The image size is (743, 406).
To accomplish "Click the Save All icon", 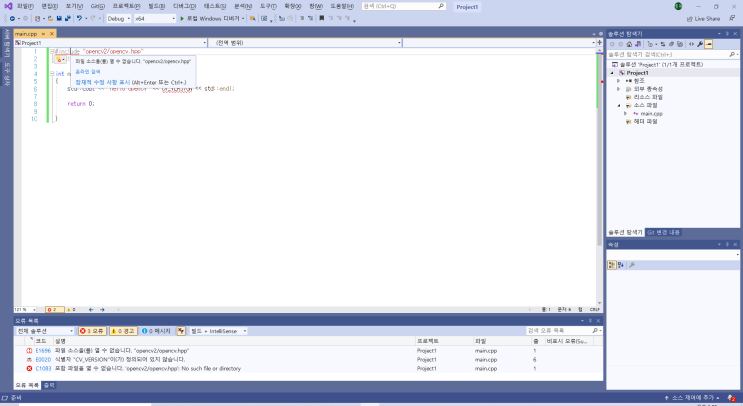I will (67, 18).
